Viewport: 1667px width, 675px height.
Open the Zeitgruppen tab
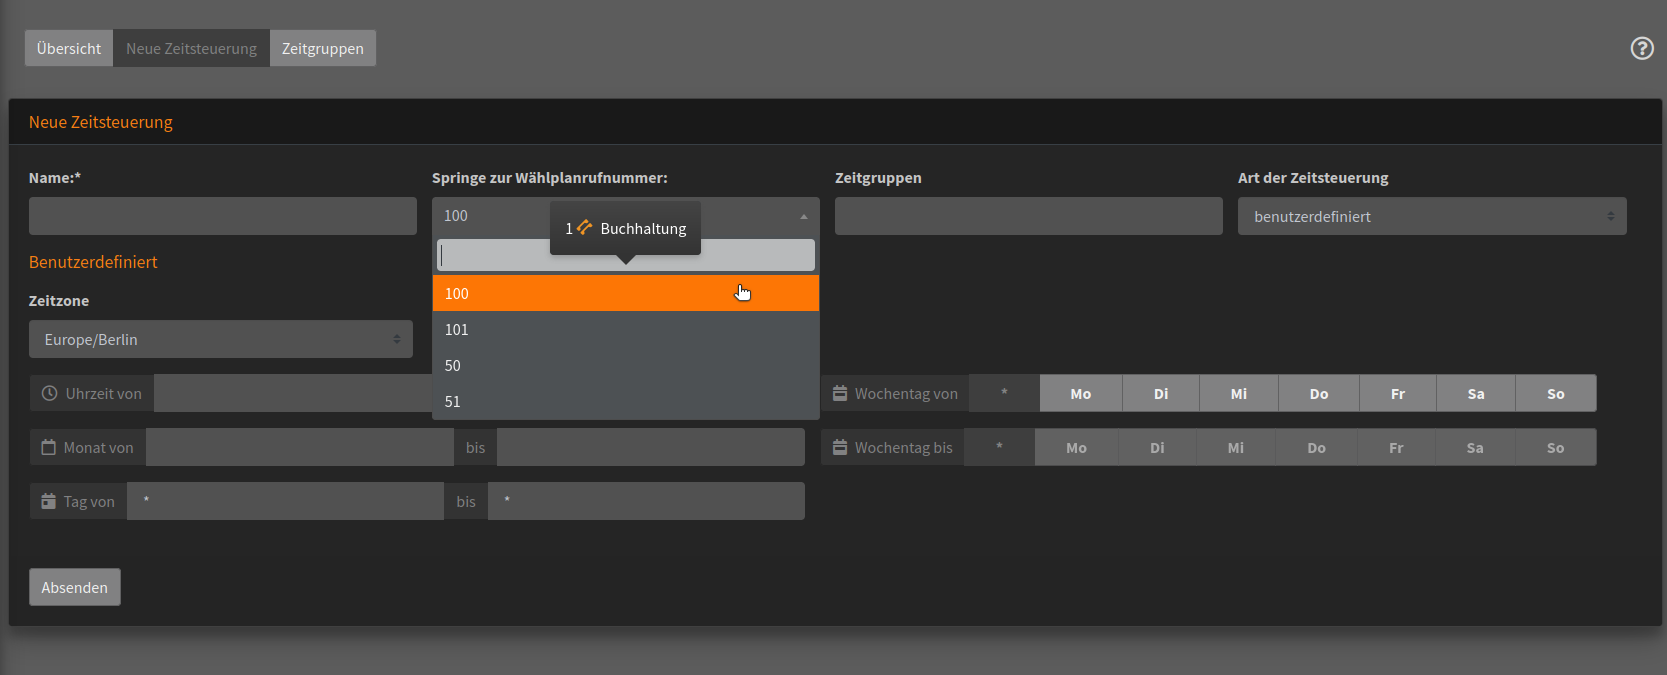[322, 49]
